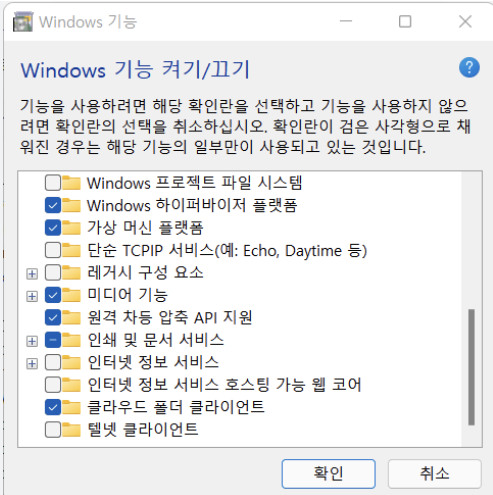Click folder icon beside 단순 TCPIP 서비스
This screenshot has height=495, width=493.
click(x=71, y=250)
